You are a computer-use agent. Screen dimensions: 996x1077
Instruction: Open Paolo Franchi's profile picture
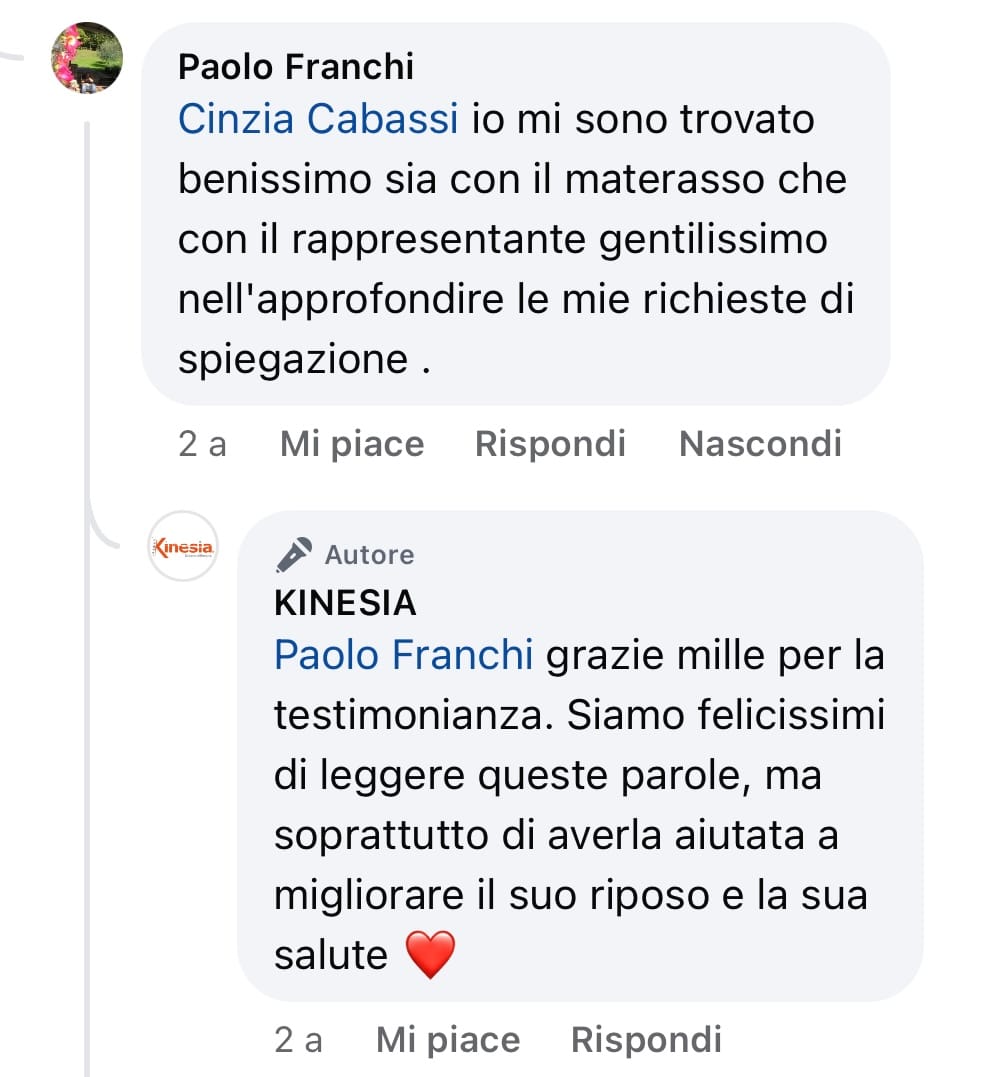click(87, 58)
